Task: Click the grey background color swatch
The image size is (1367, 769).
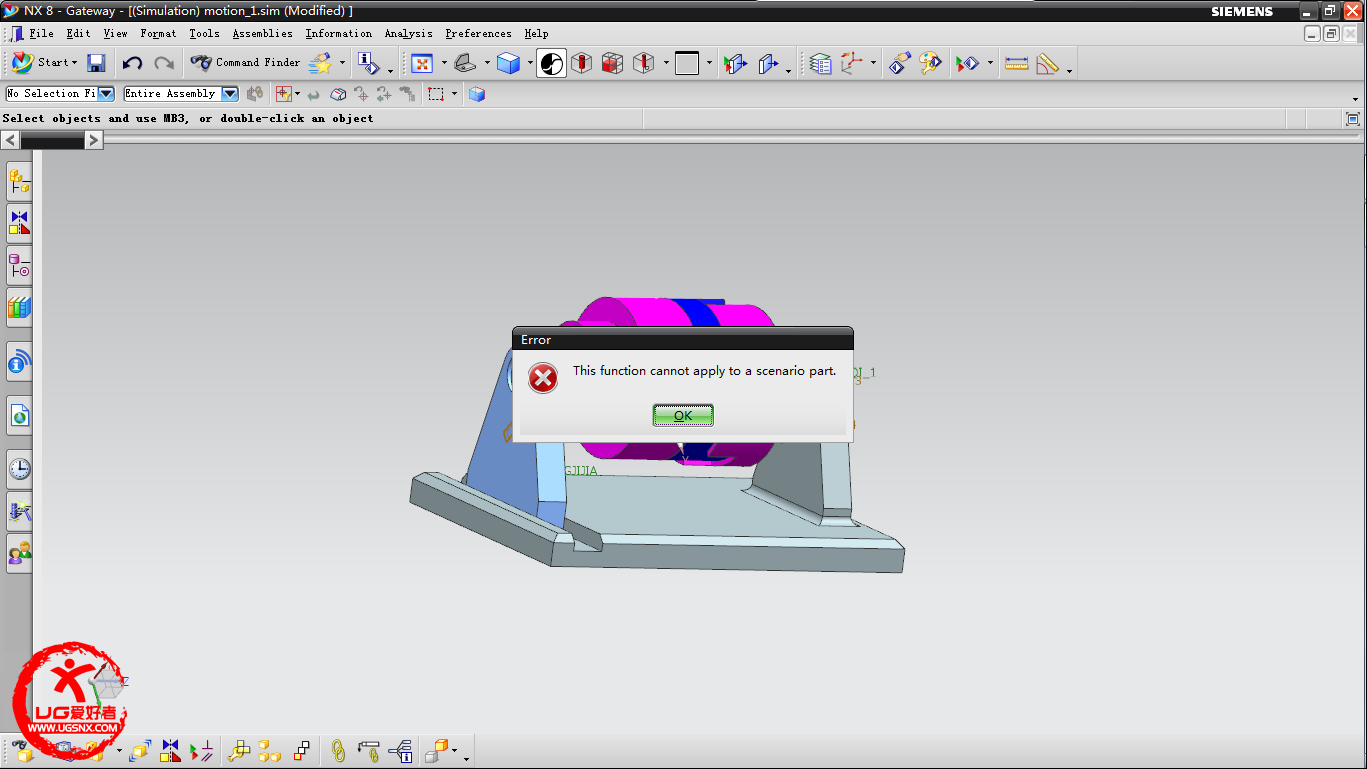Action: [x=687, y=63]
